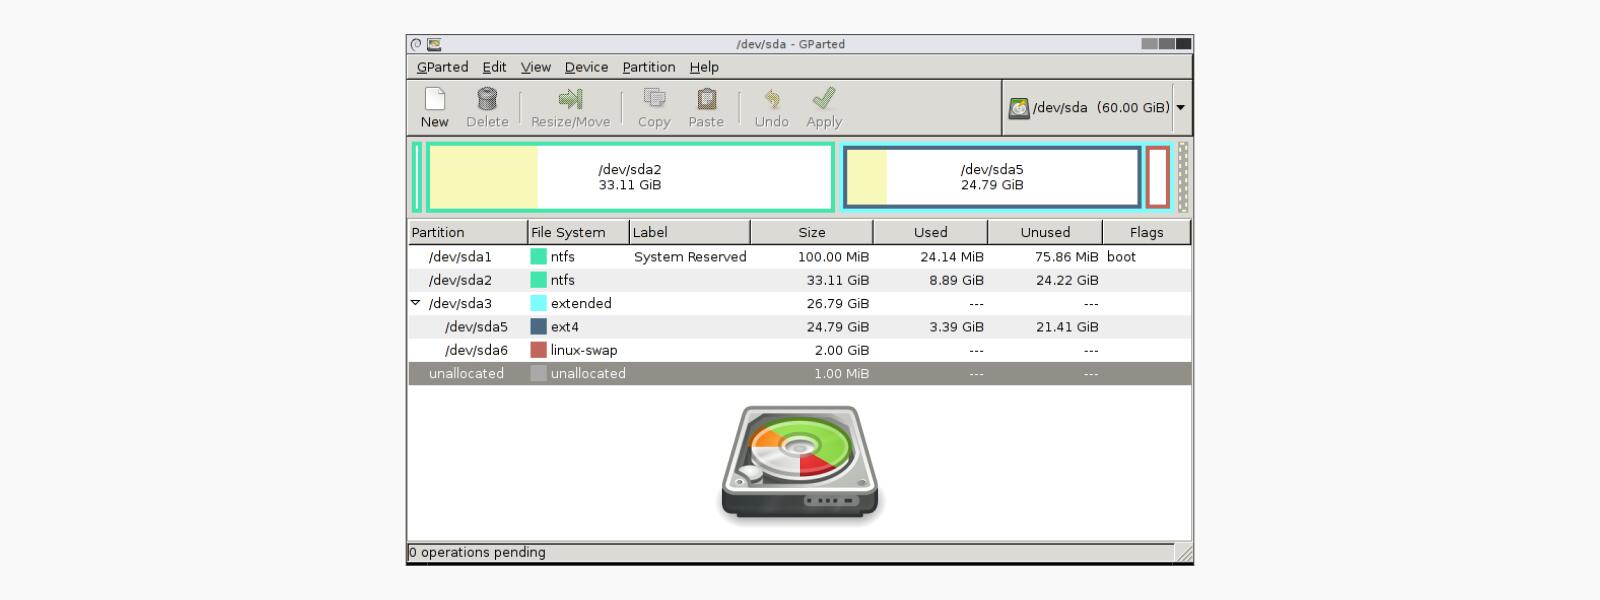Click the Paste clipboard icon
Screen dimensions: 1600x600
[x=706, y=98]
